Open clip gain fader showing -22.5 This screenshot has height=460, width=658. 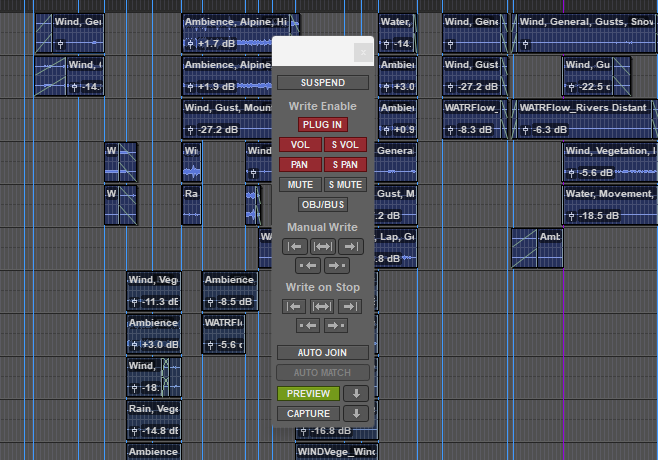coord(571,87)
